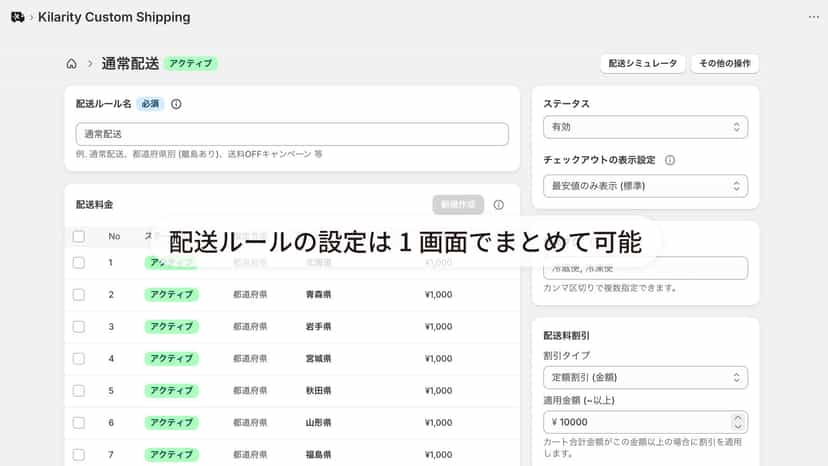828x466 pixels.
Task: Click アクティブ badge in 宮城県 row
Action: coord(171,359)
